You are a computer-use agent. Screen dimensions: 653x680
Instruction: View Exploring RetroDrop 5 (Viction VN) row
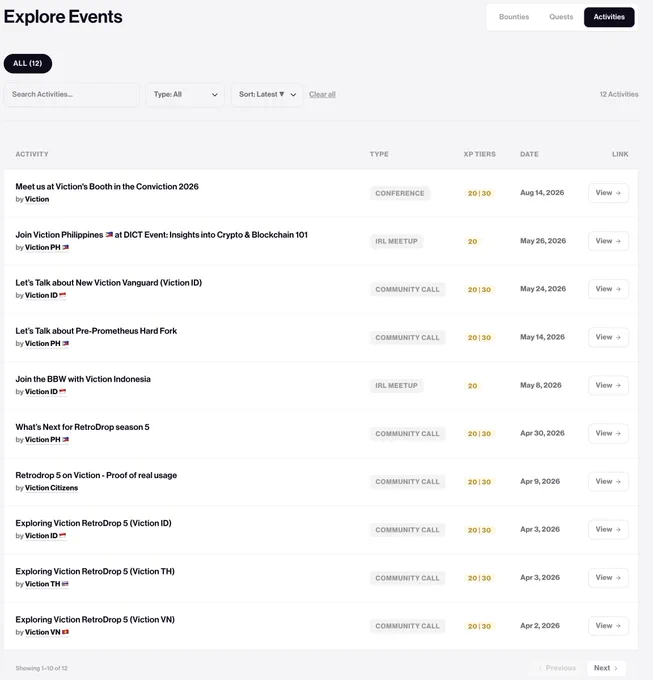point(608,626)
